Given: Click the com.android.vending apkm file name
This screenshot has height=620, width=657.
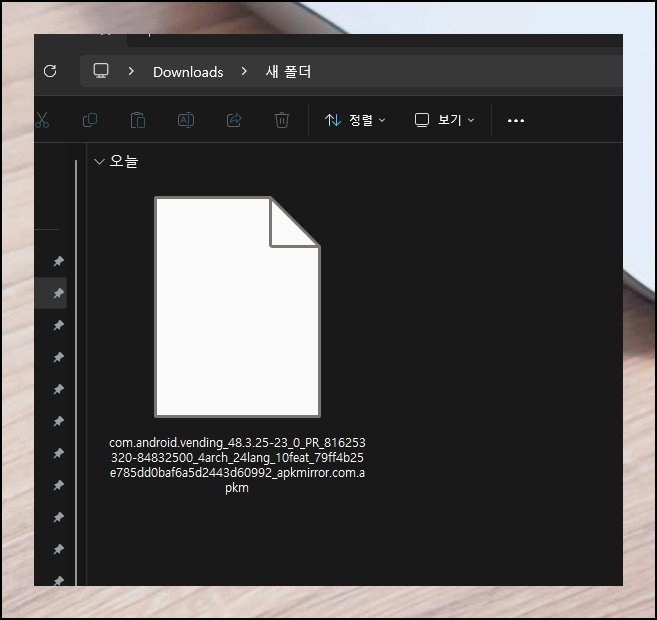Looking at the screenshot, I should 237,465.
